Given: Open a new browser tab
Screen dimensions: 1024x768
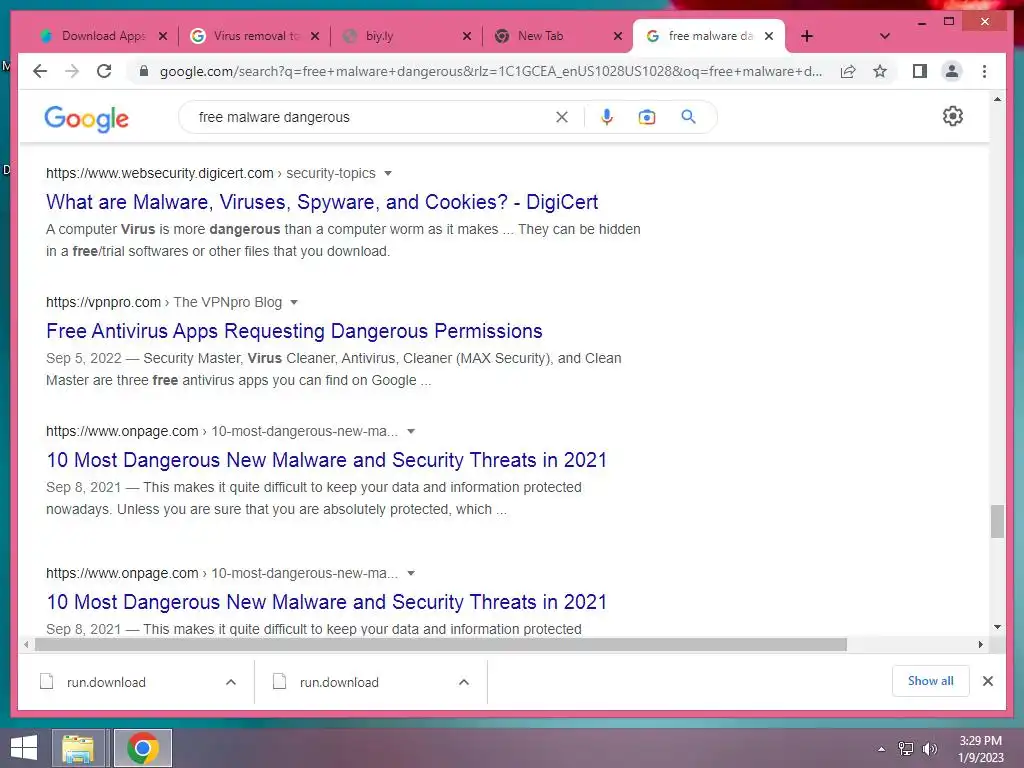Looking at the screenshot, I should tap(807, 36).
